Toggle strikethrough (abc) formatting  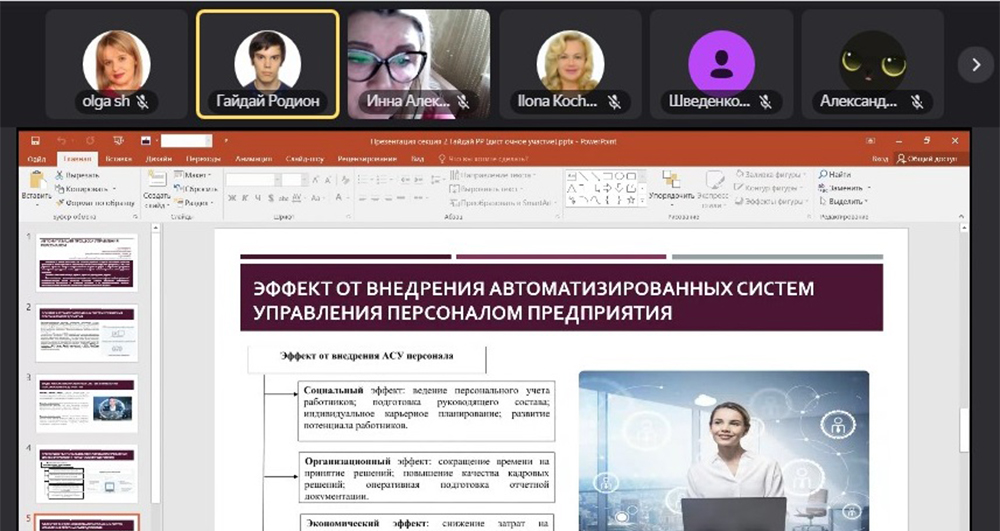coord(284,198)
